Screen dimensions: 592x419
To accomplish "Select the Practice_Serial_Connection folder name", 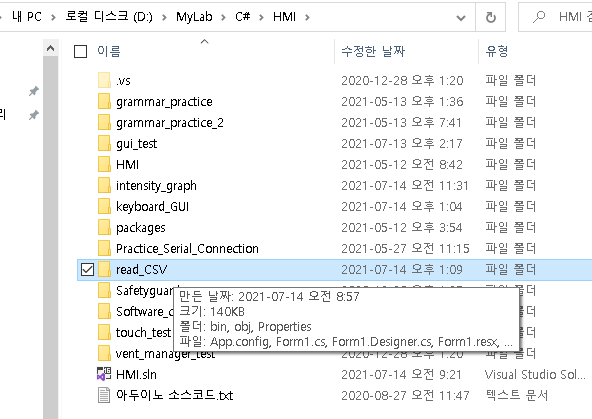I will pos(187,249).
